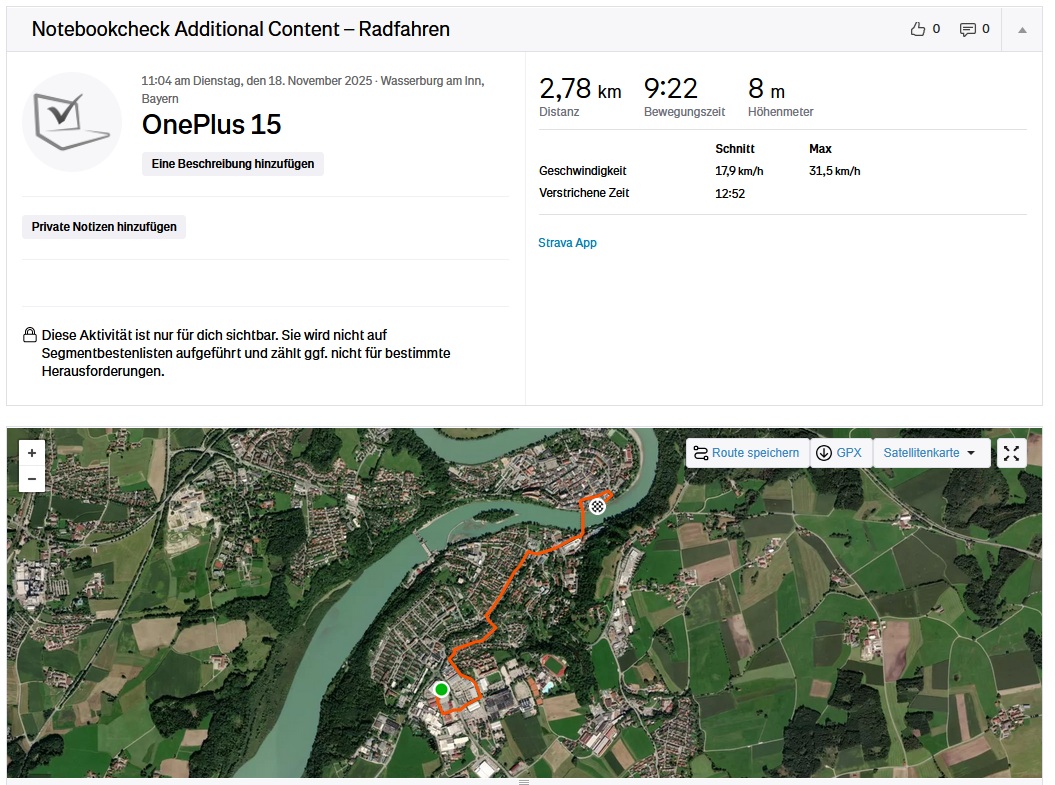1055x785 pixels.
Task: Click the lock privacy icon
Action: tap(30, 335)
